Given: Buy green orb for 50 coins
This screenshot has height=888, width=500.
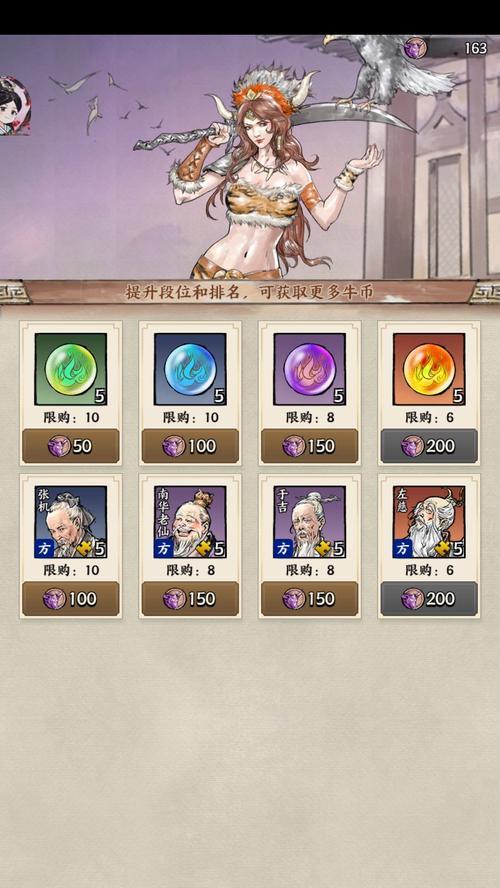Looking at the screenshot, I should [71, 446].
